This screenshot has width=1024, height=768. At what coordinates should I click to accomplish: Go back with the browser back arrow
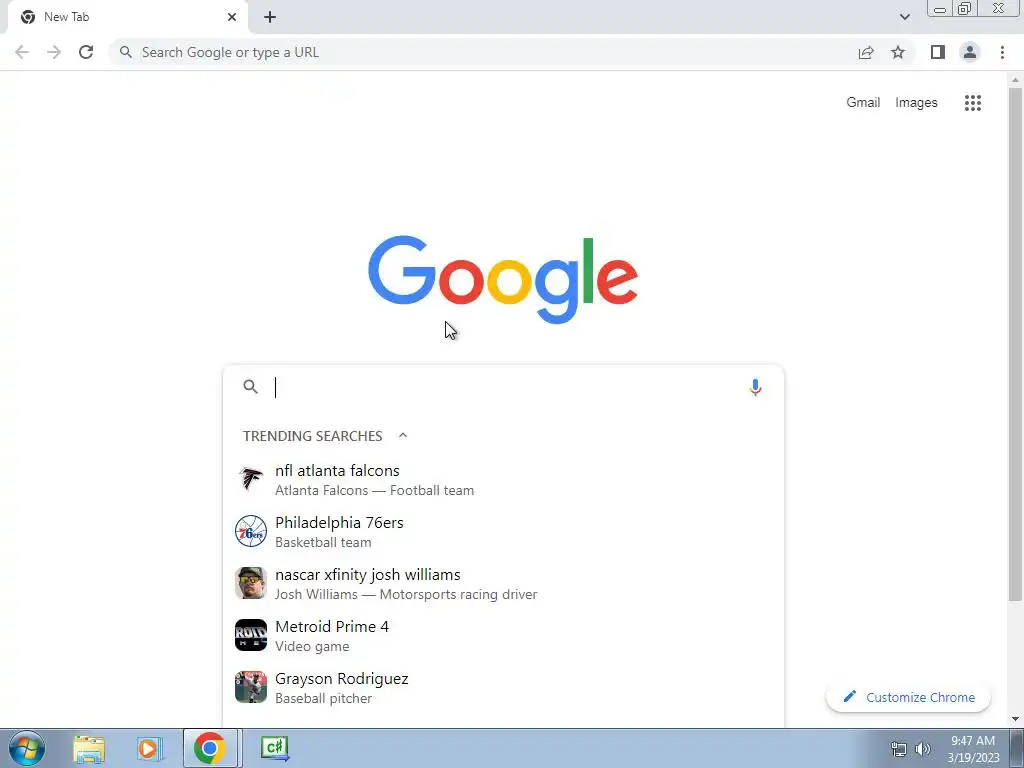pos(22,52)
